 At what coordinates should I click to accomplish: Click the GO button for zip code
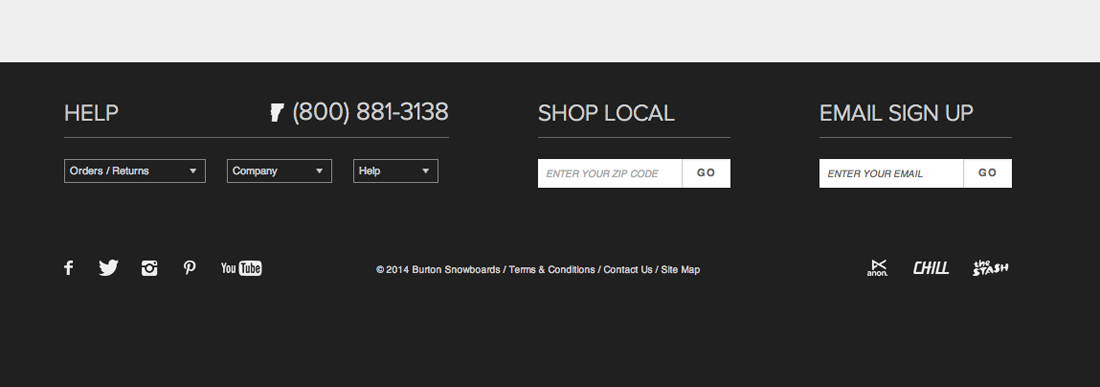point(706,173)
